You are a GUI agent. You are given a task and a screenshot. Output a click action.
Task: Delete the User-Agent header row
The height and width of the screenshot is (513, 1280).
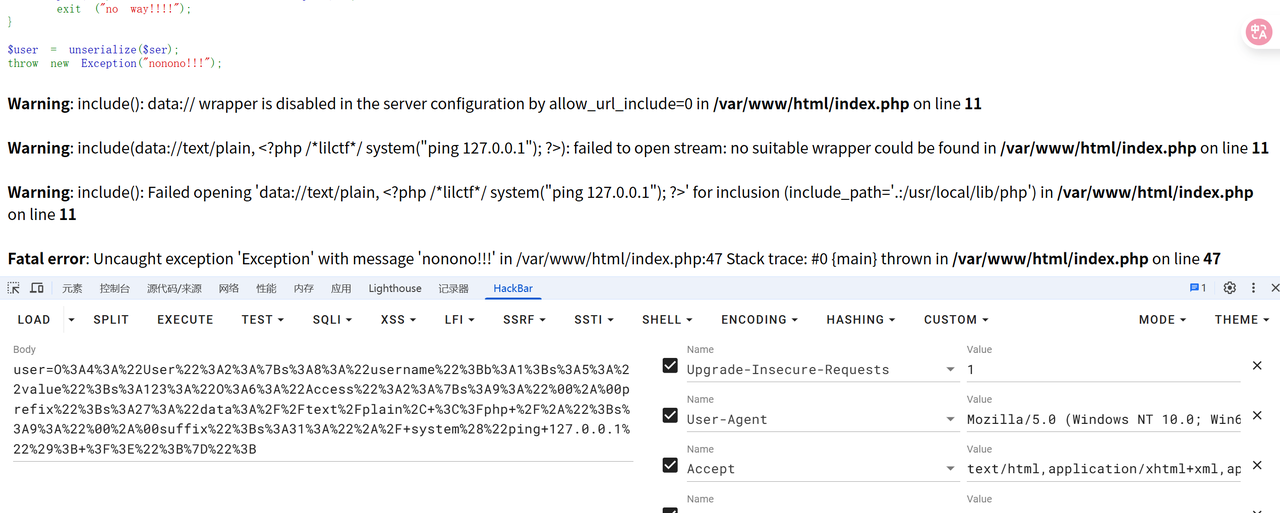(x=1257, y=416)
